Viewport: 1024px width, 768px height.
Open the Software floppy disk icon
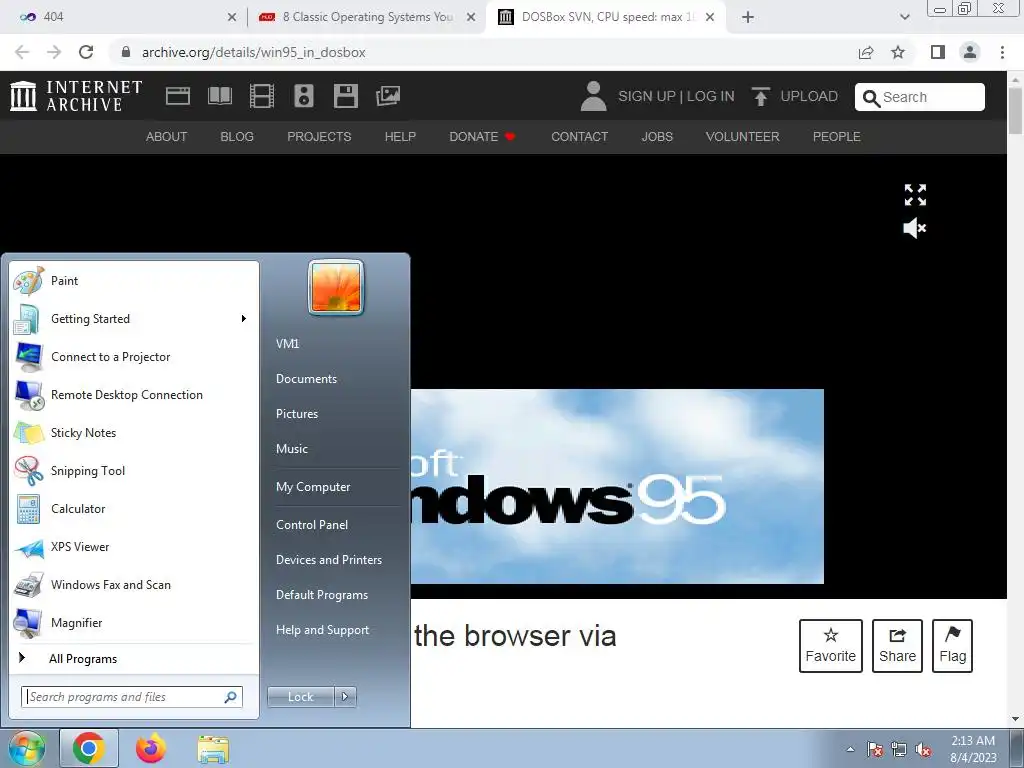click(345, 96)
